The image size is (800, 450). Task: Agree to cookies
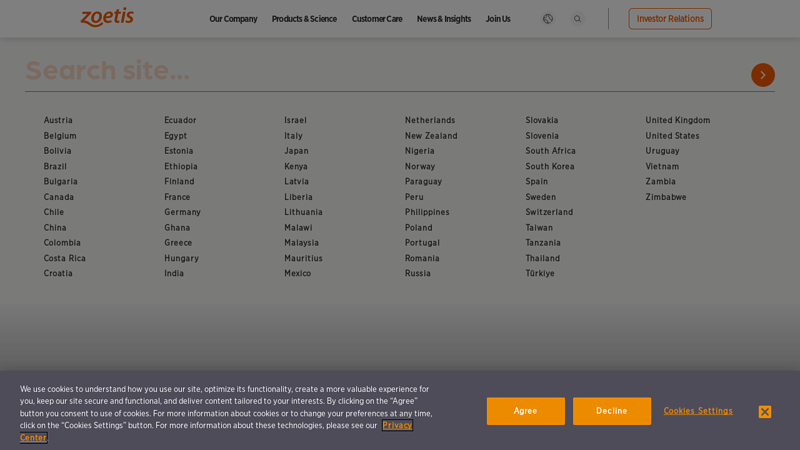coord(525,411)
